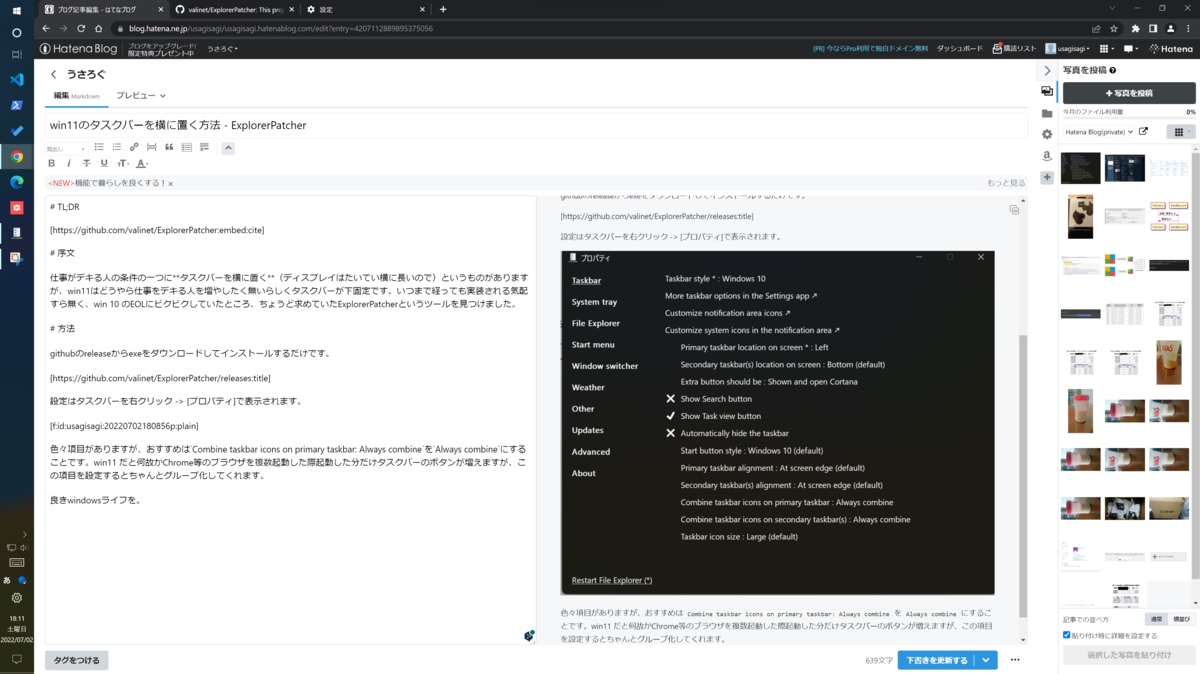Open Chrome extensions puzzle icon
Screen dimensions: 1200x674
pyautogui.click(x=1135, y=29)
